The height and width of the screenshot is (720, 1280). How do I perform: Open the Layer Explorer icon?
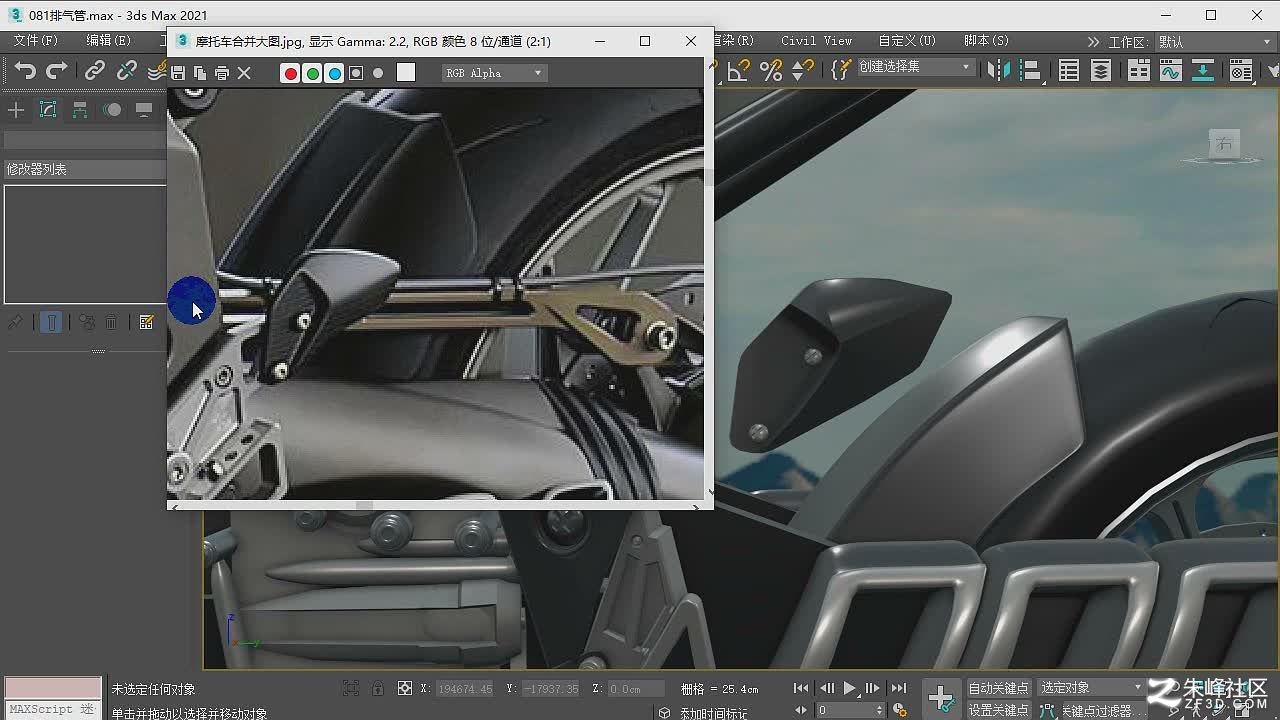coord(1101,70)
